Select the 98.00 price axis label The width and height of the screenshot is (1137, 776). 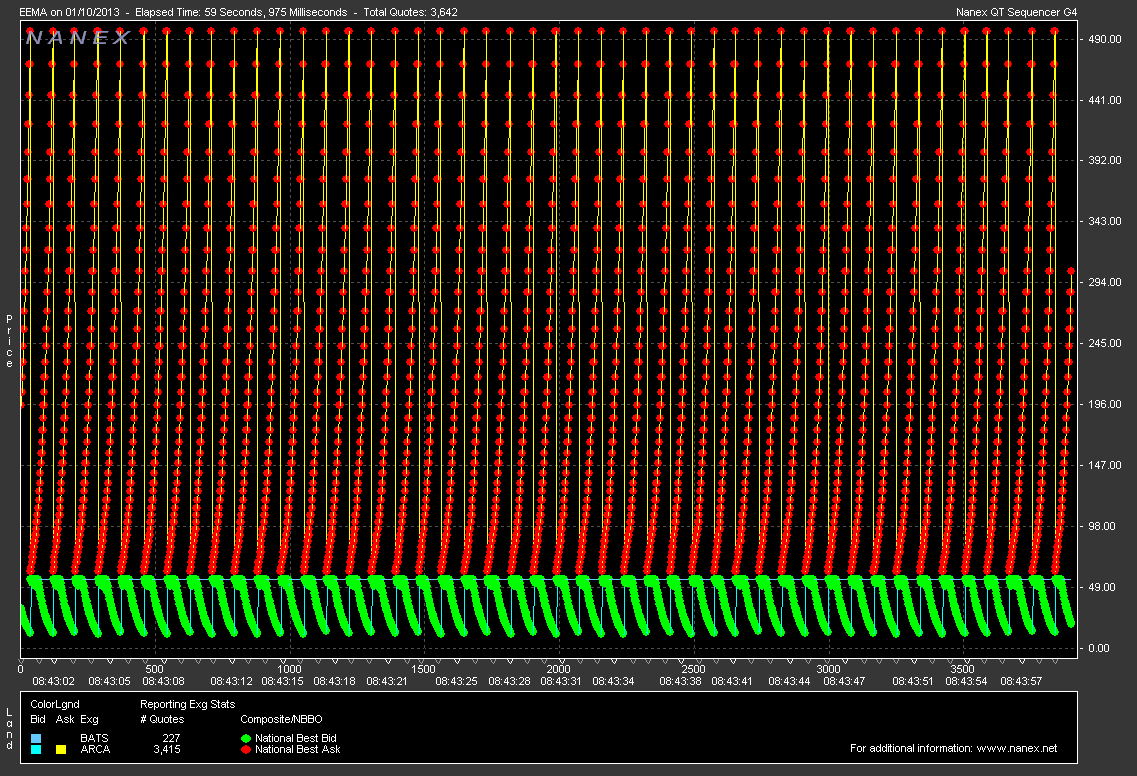point(1101,526)
